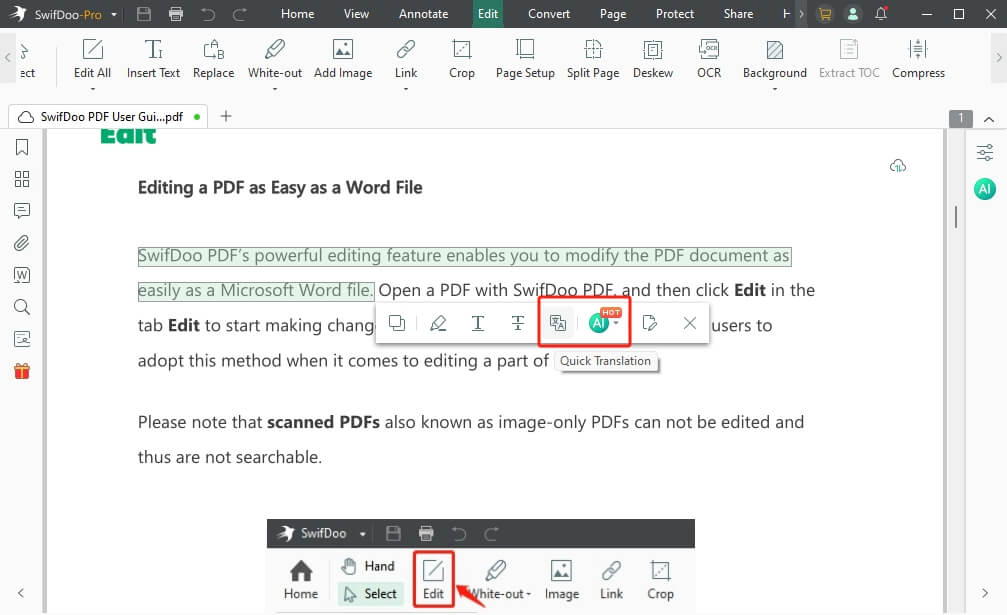Viewport: 1007px width, 615px height.
Task: Add a new document tab with plus
Action: 225,116
